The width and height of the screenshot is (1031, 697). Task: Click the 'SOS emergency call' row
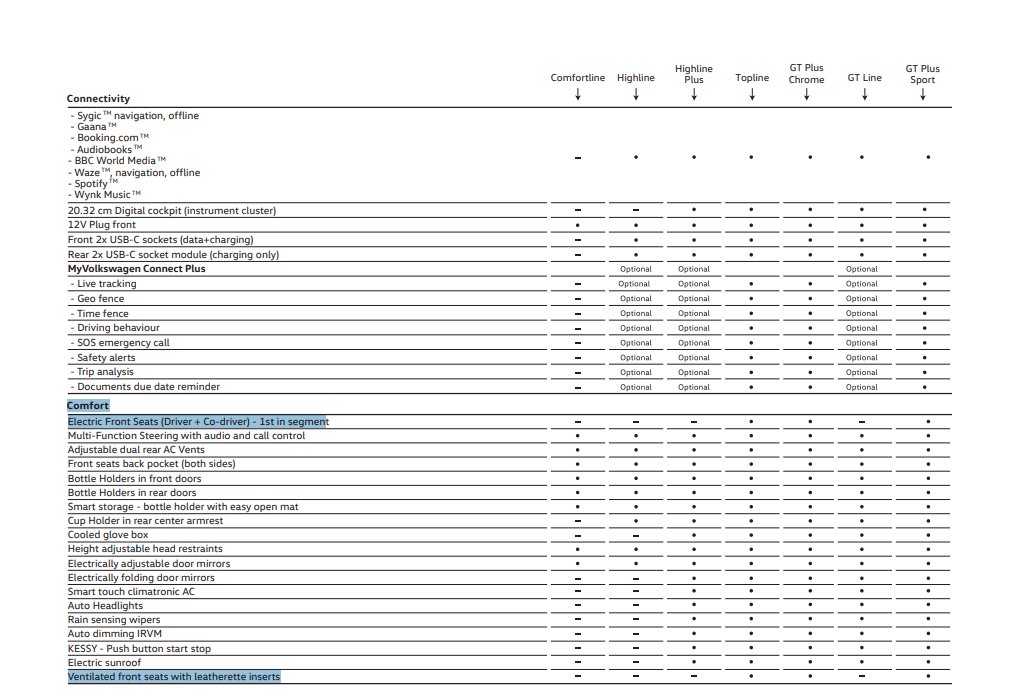coord(120,343)
